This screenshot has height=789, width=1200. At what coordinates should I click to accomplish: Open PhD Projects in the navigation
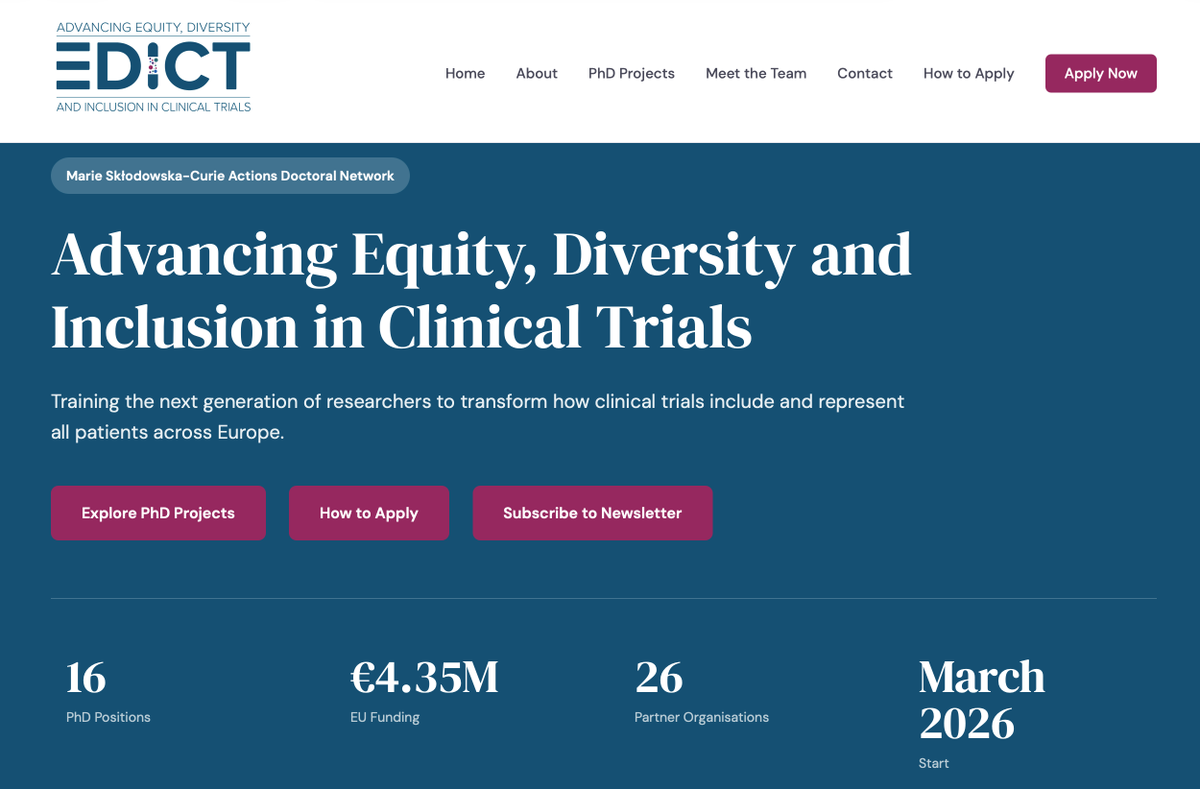pyautogui.click(x=631, y=73)
